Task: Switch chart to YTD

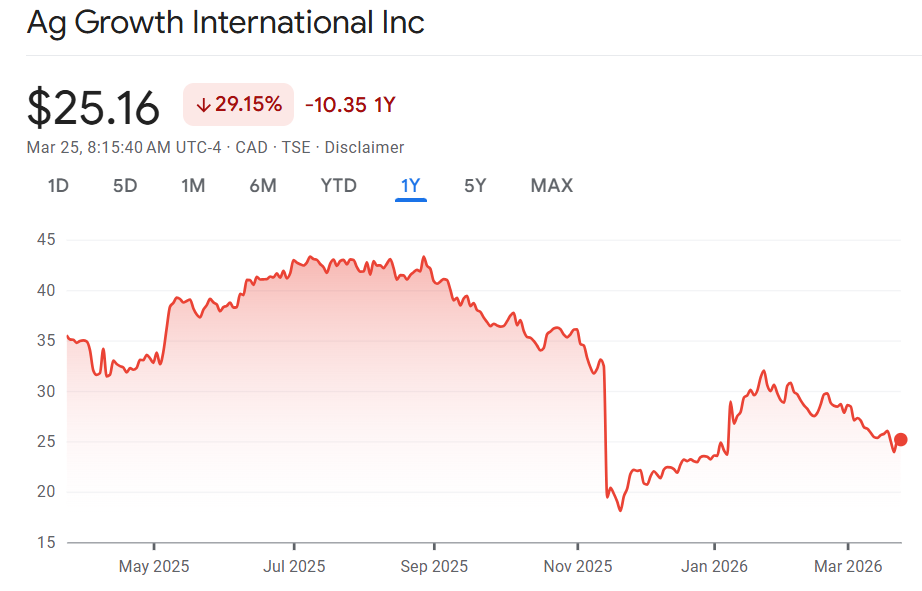Action: (x=338, y=185)
